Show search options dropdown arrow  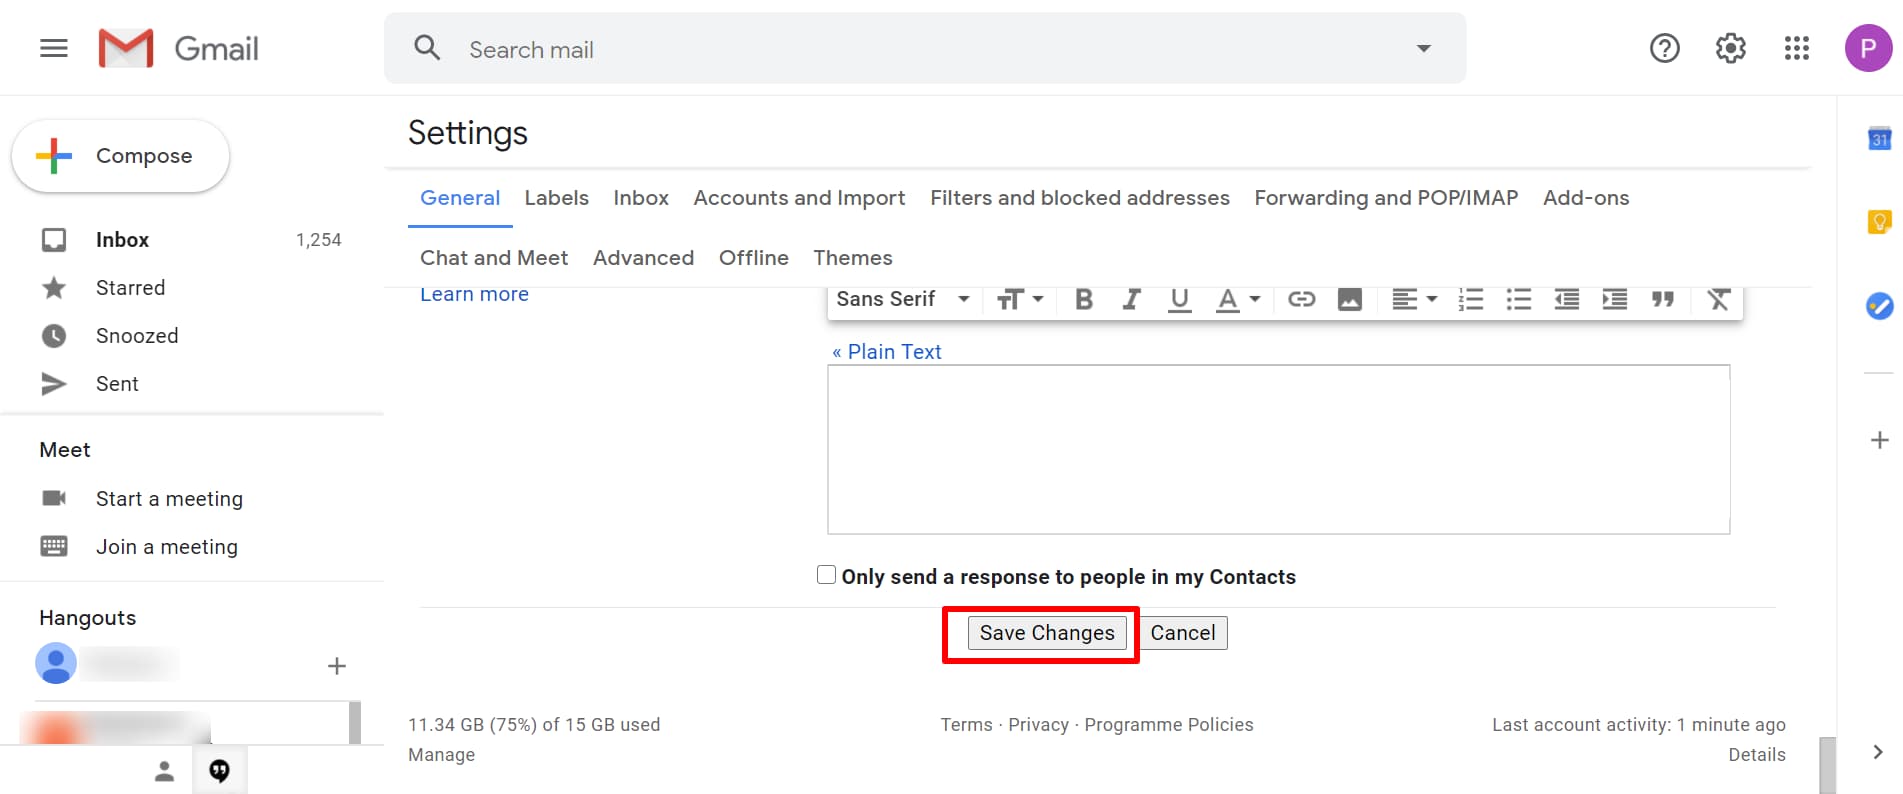point(1423,48)
